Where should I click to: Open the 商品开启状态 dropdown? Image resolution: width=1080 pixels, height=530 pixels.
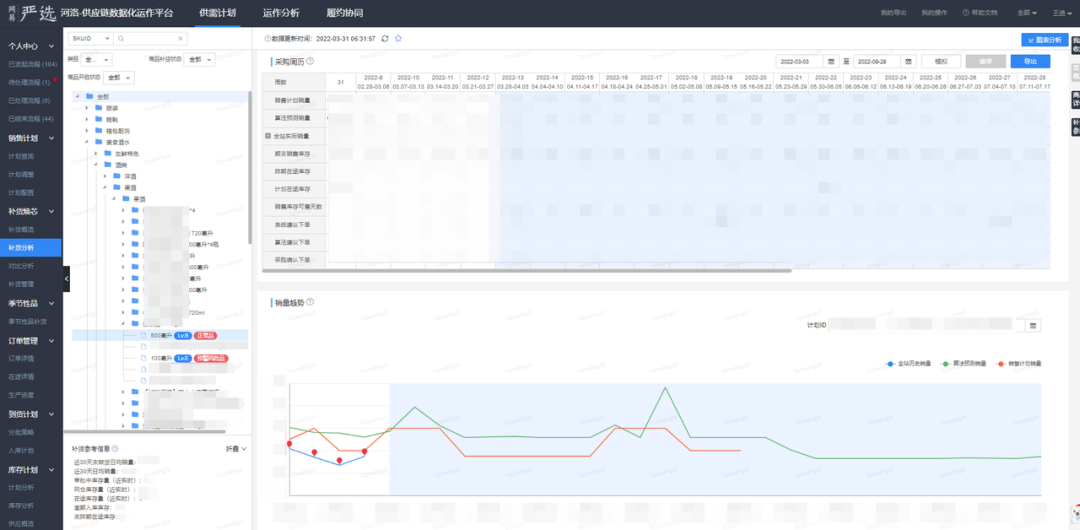pyautogui.click(x=118, y=77)
